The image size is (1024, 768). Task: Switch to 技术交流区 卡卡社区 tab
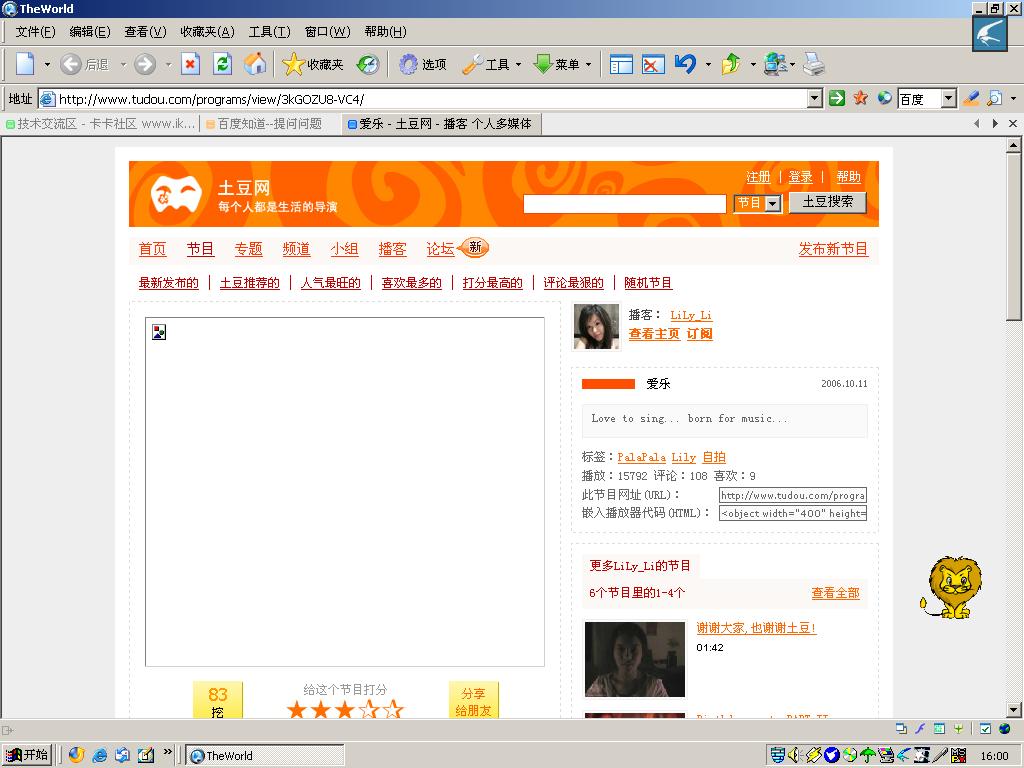[101, 123]
